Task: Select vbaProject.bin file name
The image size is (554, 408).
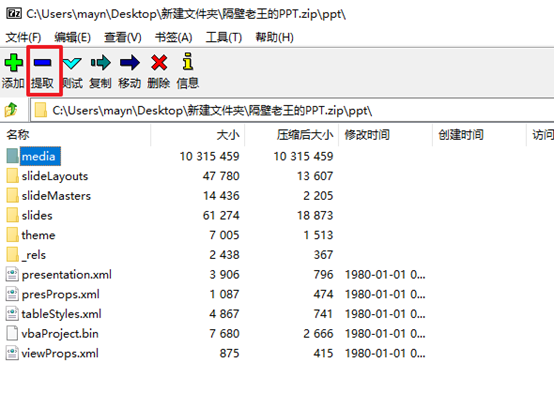Action: (60, 334)
